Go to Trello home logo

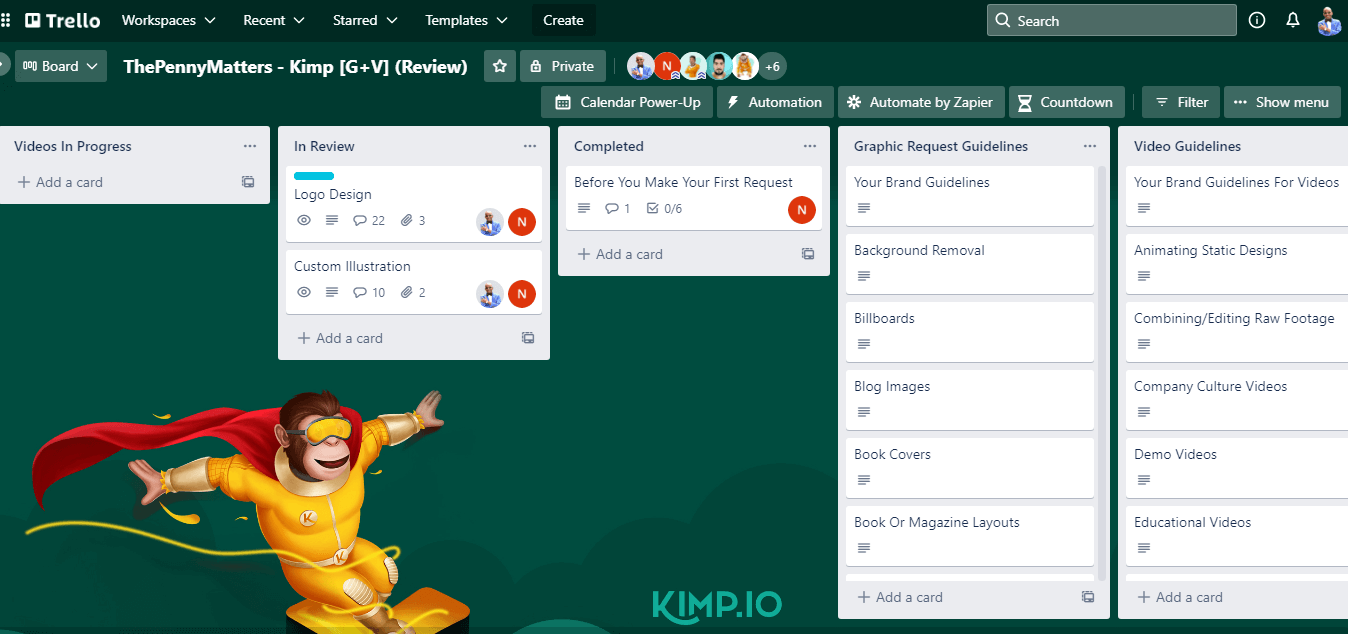(x=62, y=20)
